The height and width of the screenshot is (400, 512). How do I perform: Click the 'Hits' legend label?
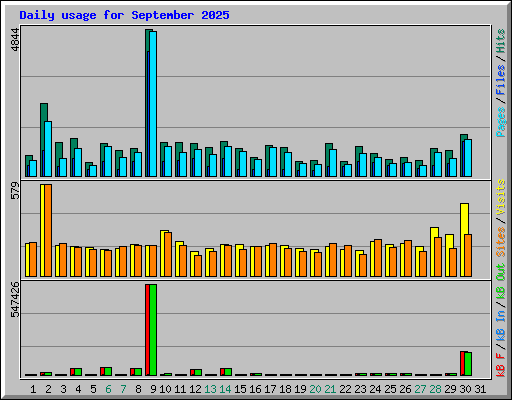501,41
